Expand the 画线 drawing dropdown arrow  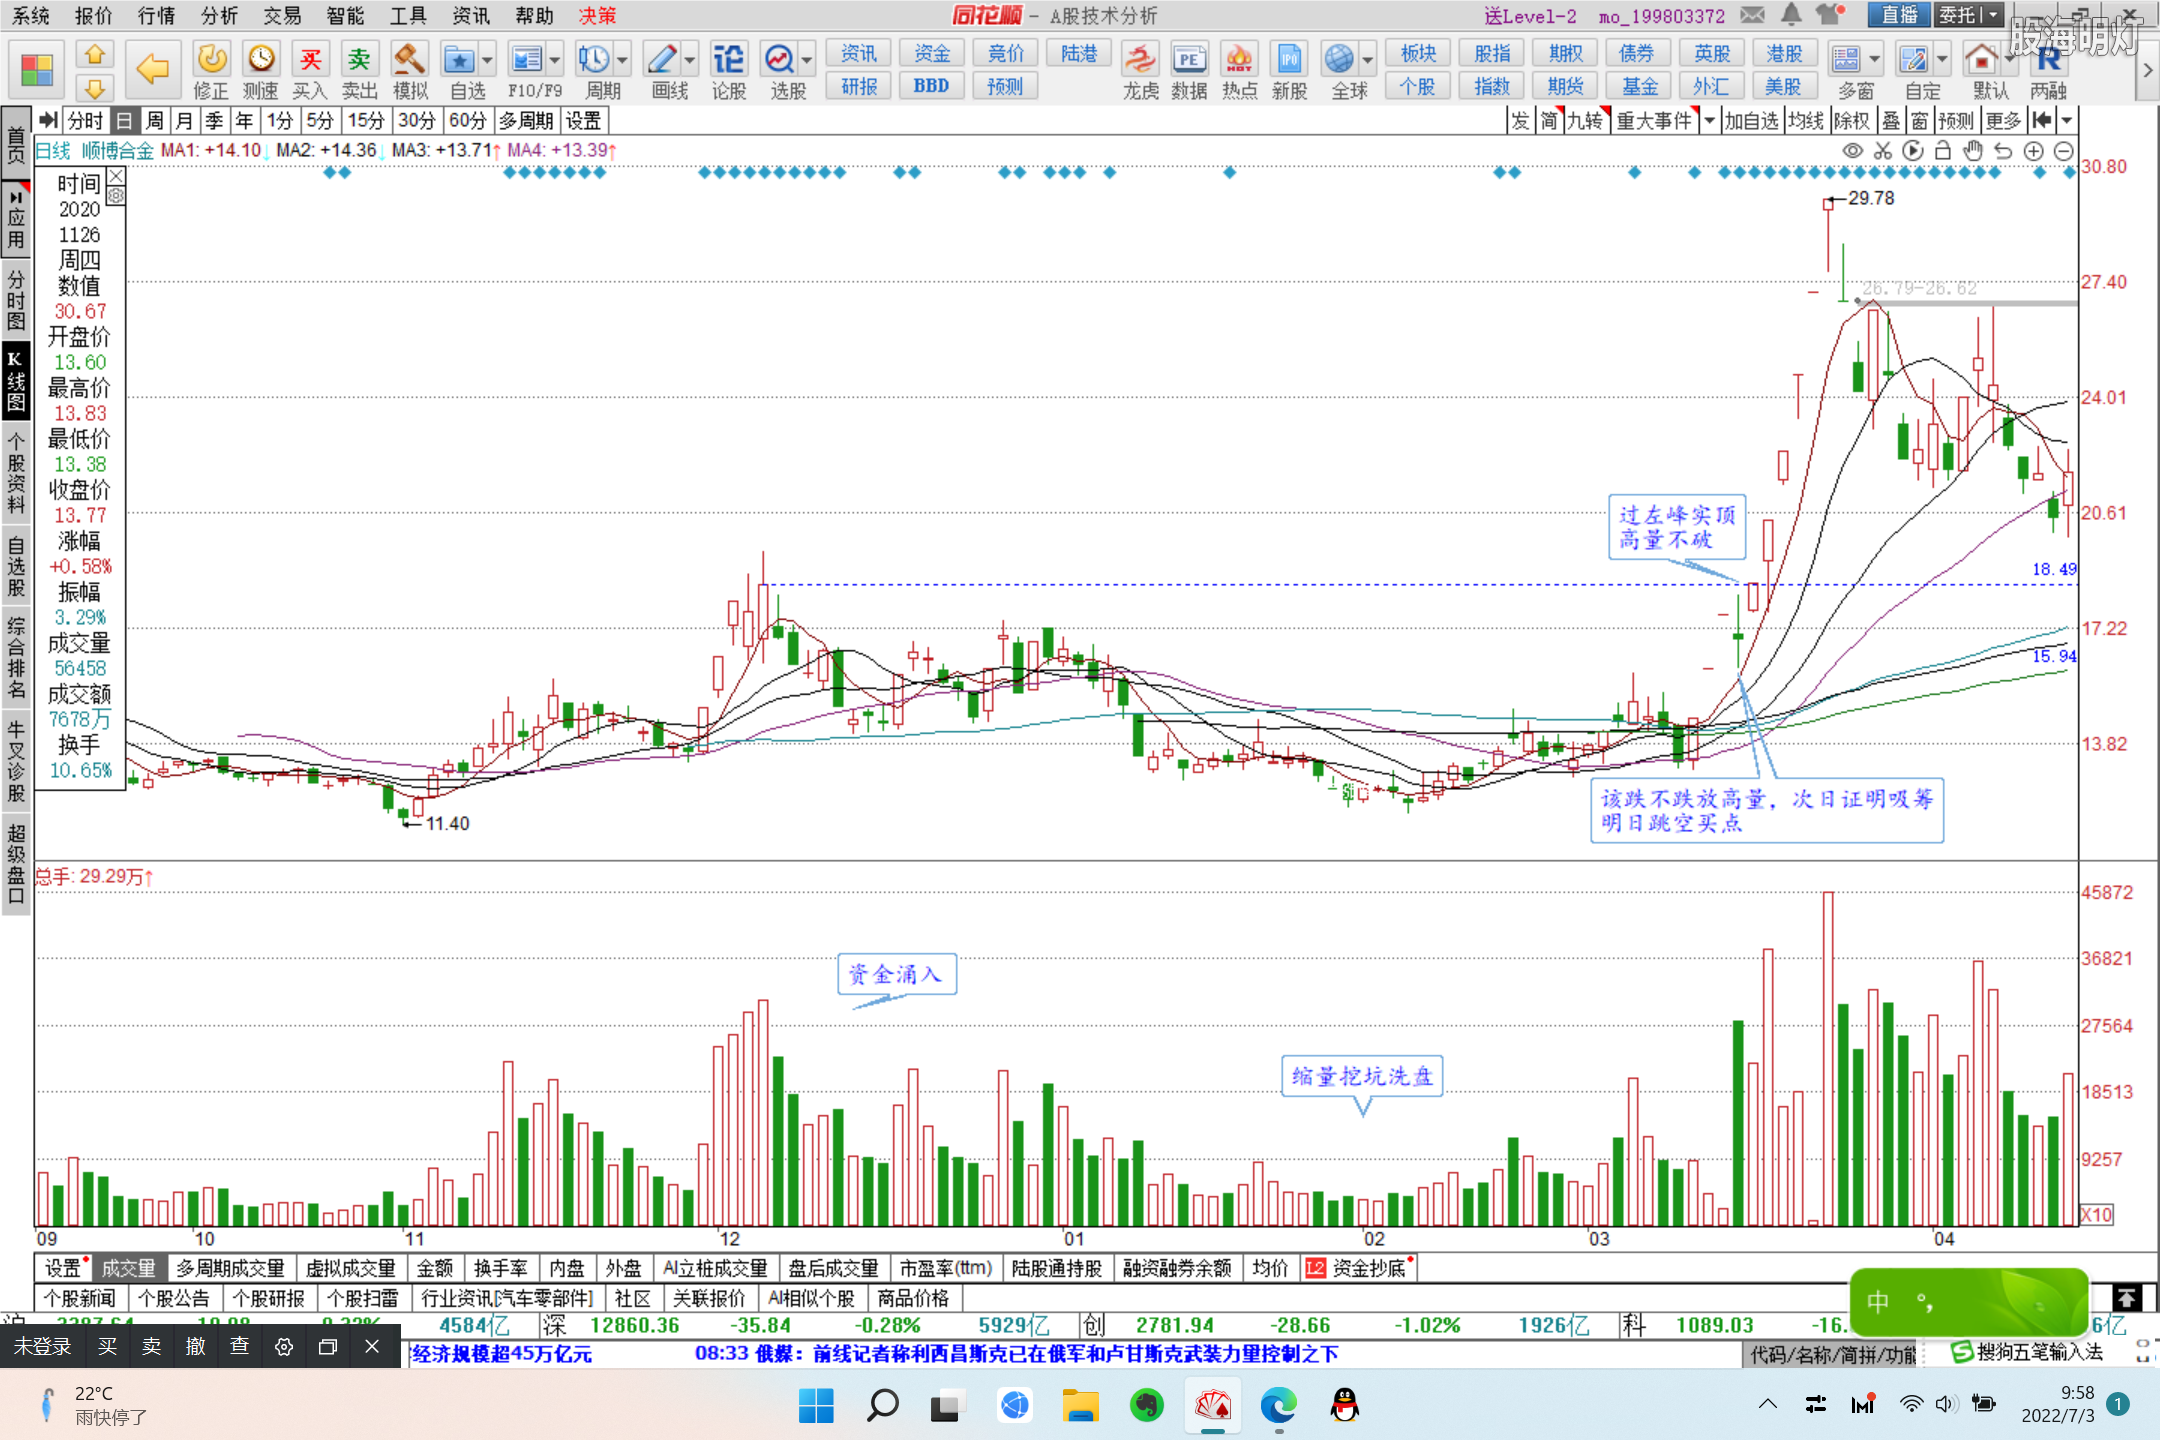point(689,60)
